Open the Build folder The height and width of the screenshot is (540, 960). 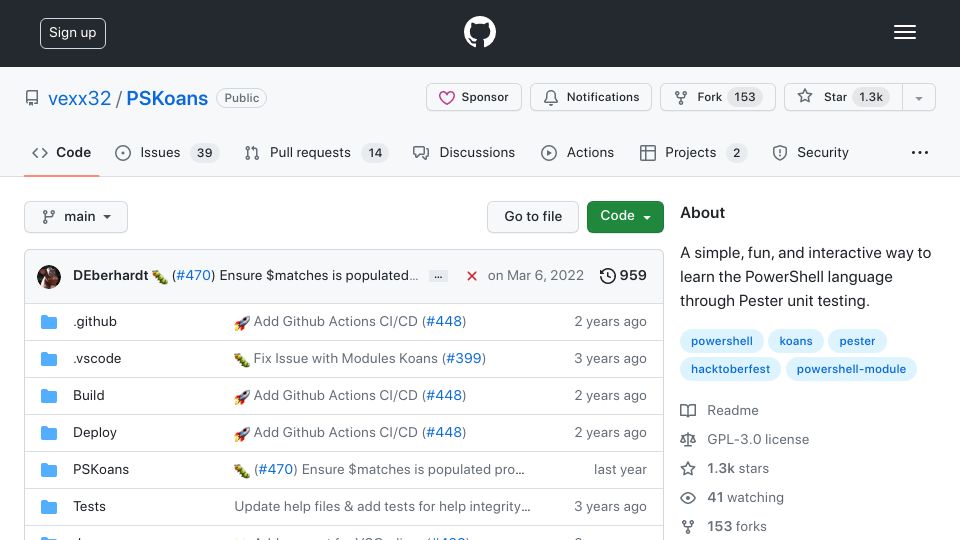pos(89,396)
